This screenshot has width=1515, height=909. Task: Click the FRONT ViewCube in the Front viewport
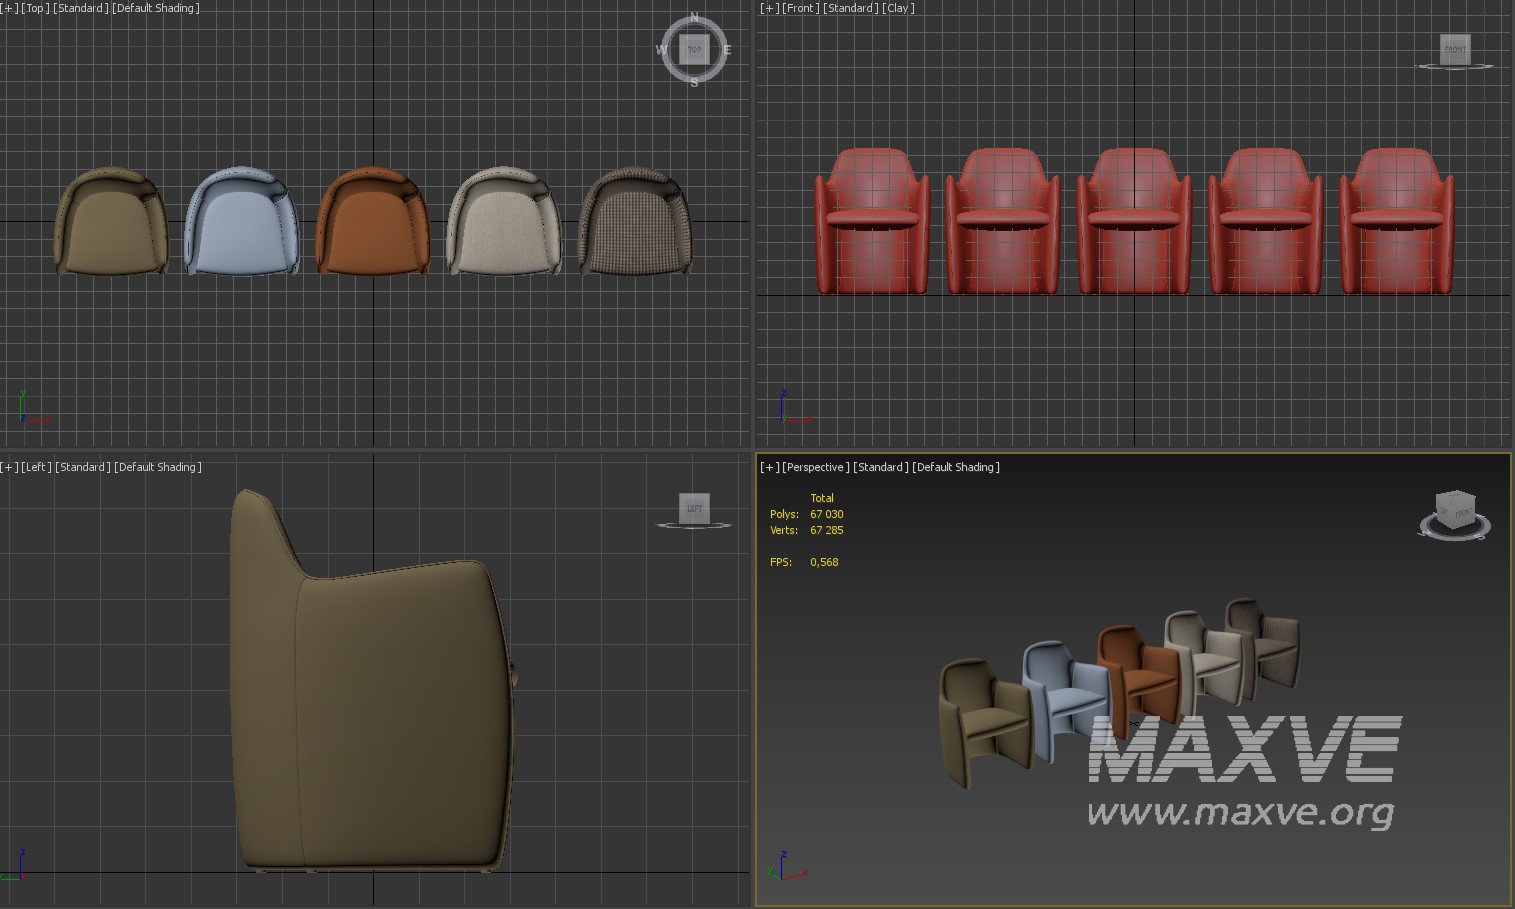tap(1454, 49)
